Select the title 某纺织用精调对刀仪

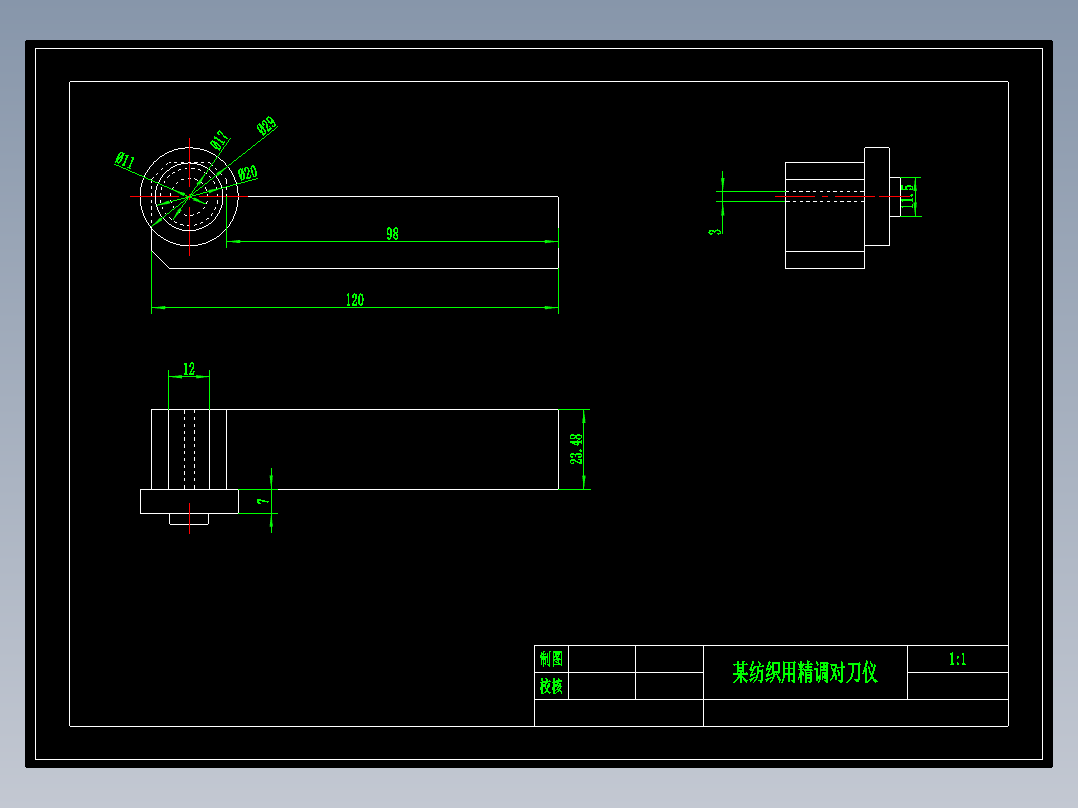coord(805,673)
